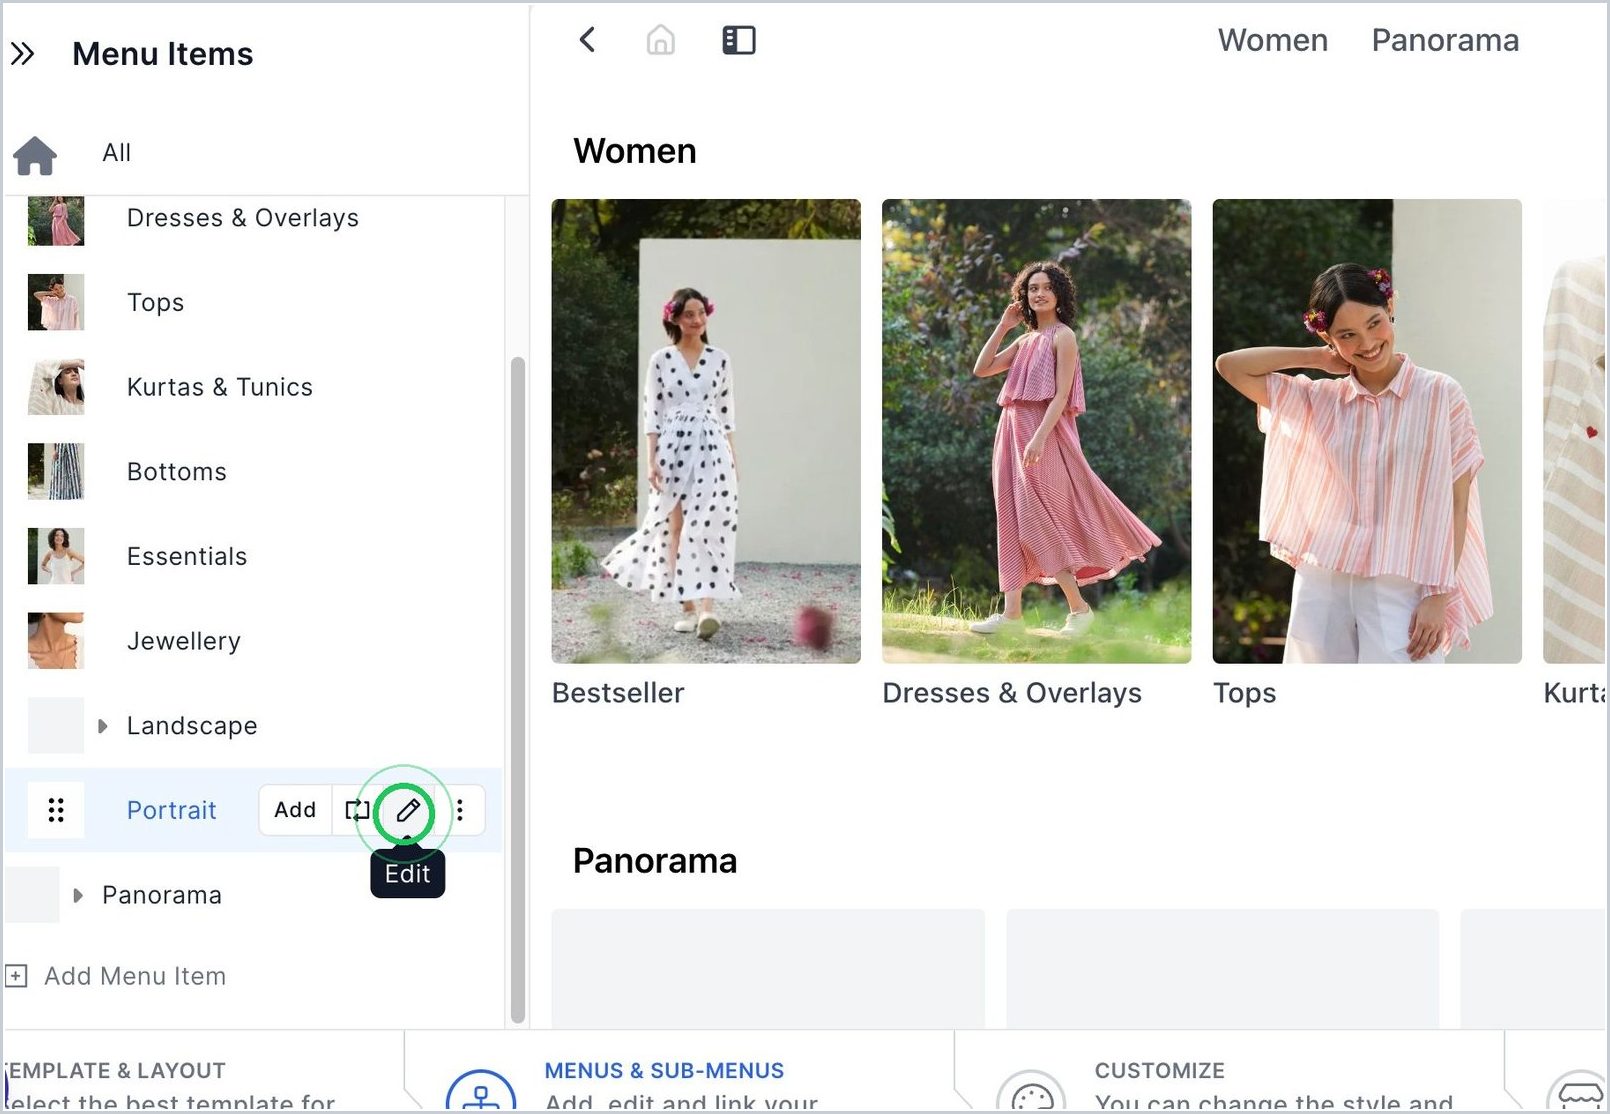This screenshot has width=1610, height=1114.
Task: Select Essentials menu item
Action: coord(187,557)
